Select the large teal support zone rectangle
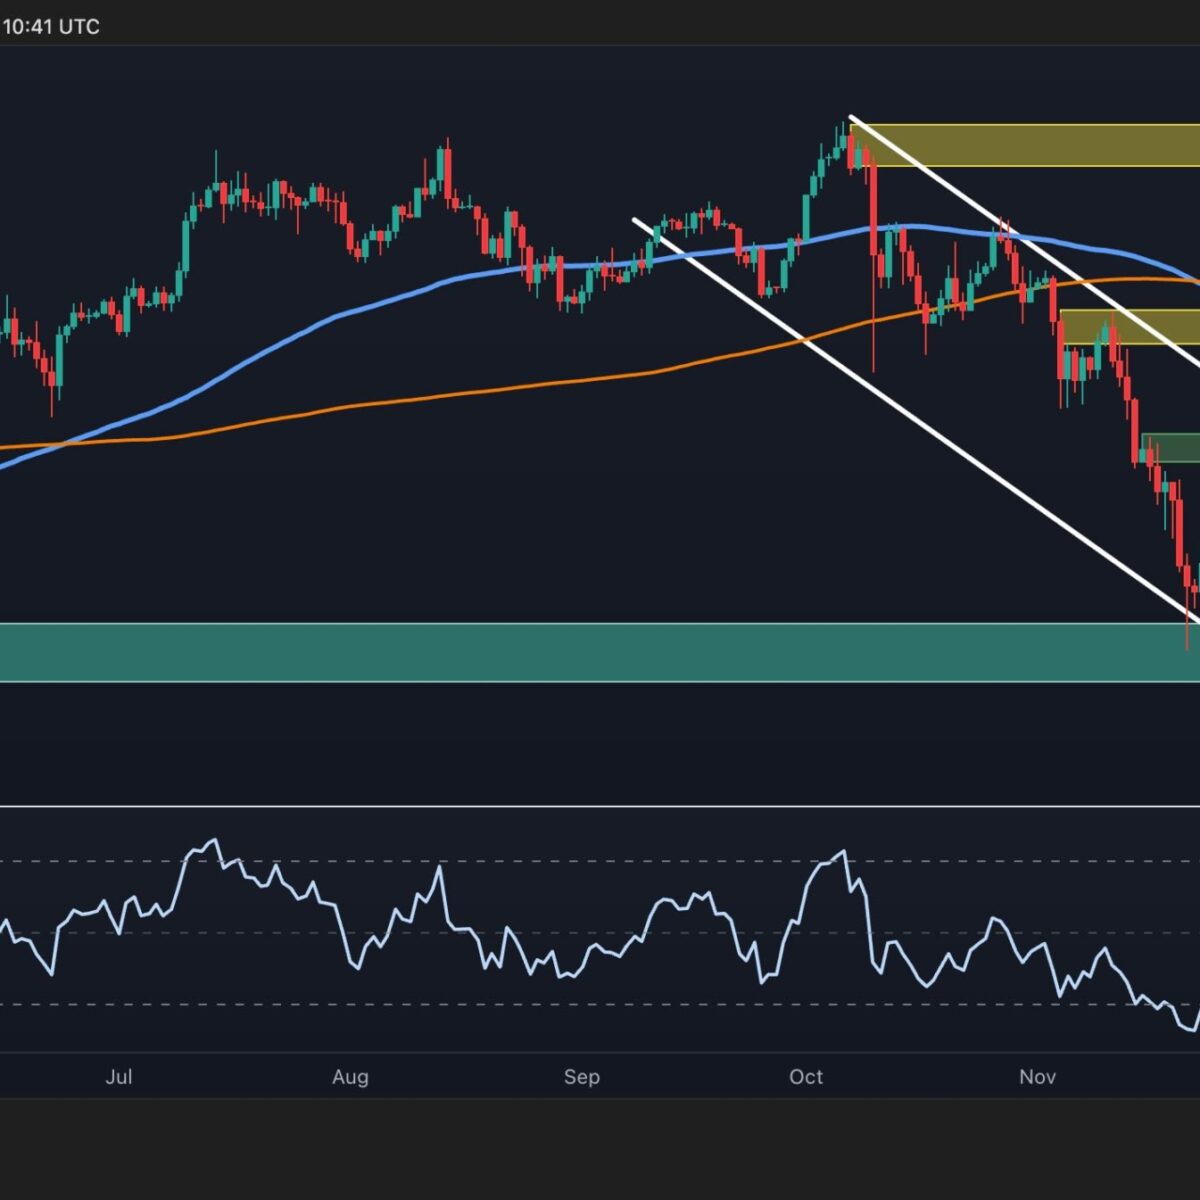 tap(600, 652)
